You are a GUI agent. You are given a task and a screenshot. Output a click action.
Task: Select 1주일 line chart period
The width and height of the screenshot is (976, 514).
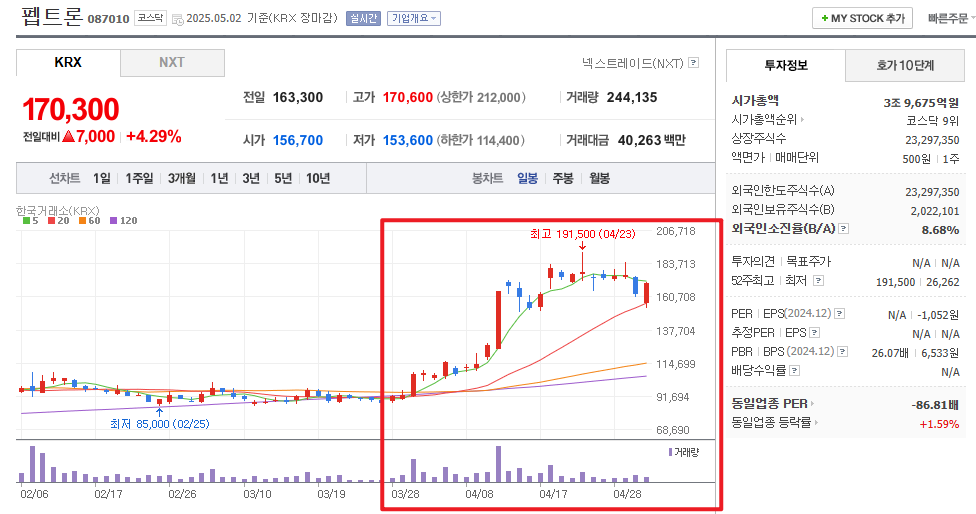[139, 179]
